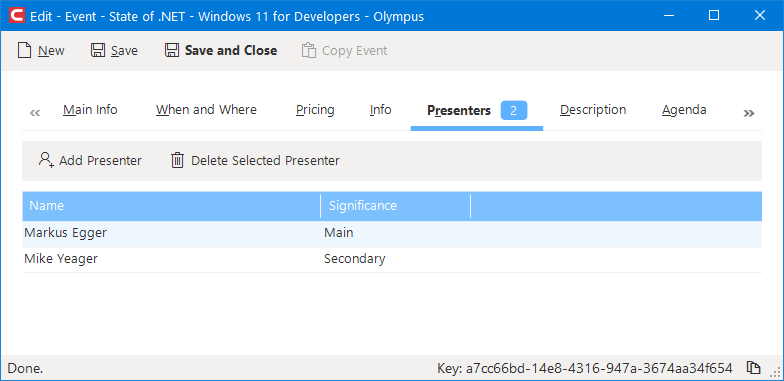Click the red app logo in the title bar
Screen dimensions: 784x381
[x=17, y=16]
